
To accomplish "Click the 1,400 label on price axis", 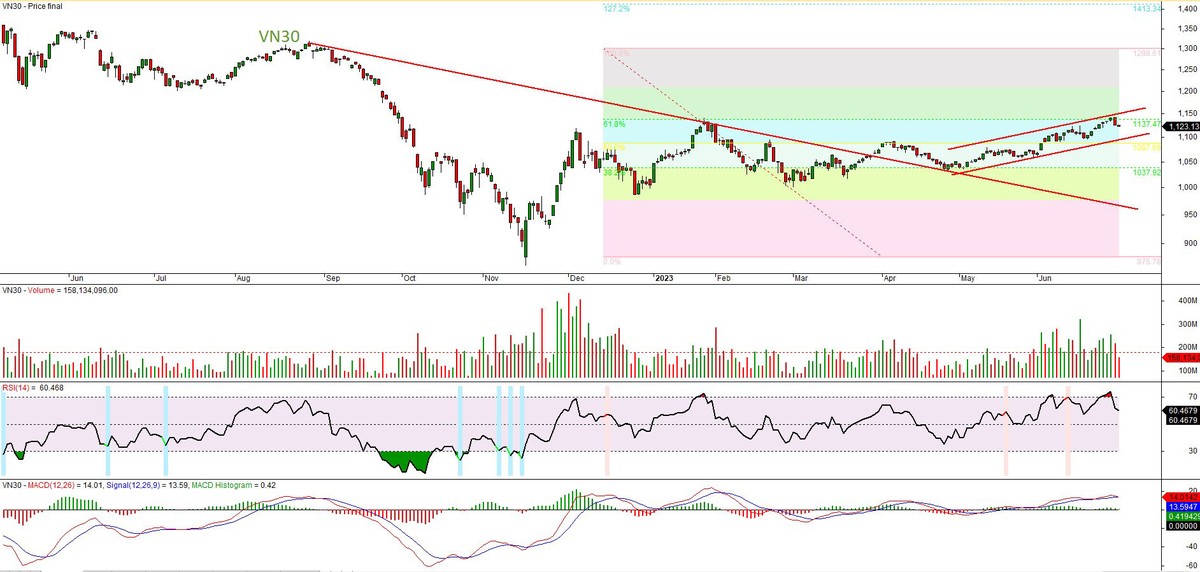I will coord(1184,8).
